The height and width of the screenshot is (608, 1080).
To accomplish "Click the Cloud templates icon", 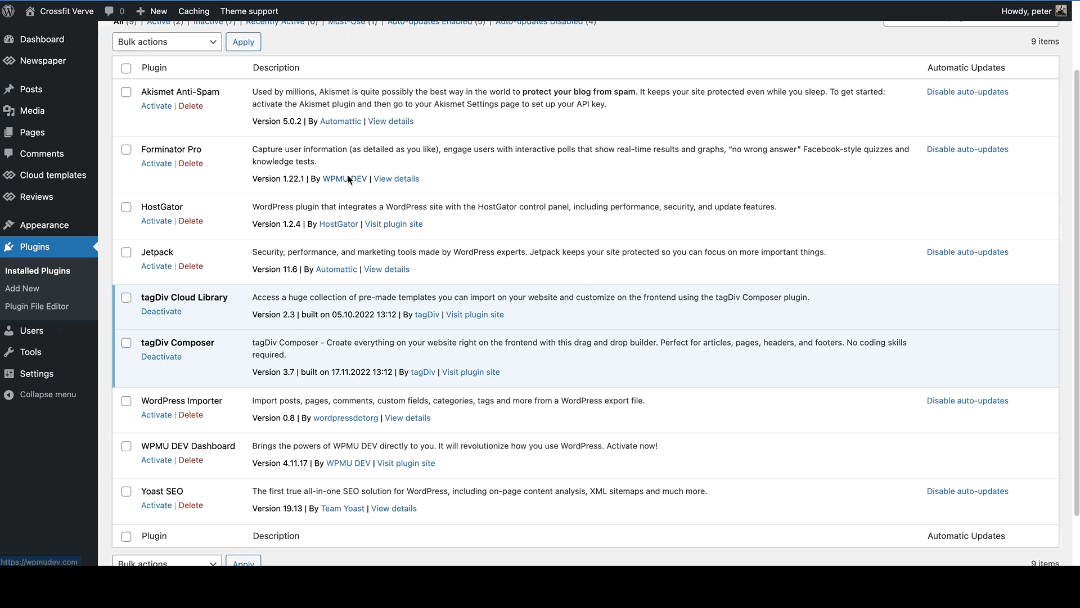I will [9, 175].
